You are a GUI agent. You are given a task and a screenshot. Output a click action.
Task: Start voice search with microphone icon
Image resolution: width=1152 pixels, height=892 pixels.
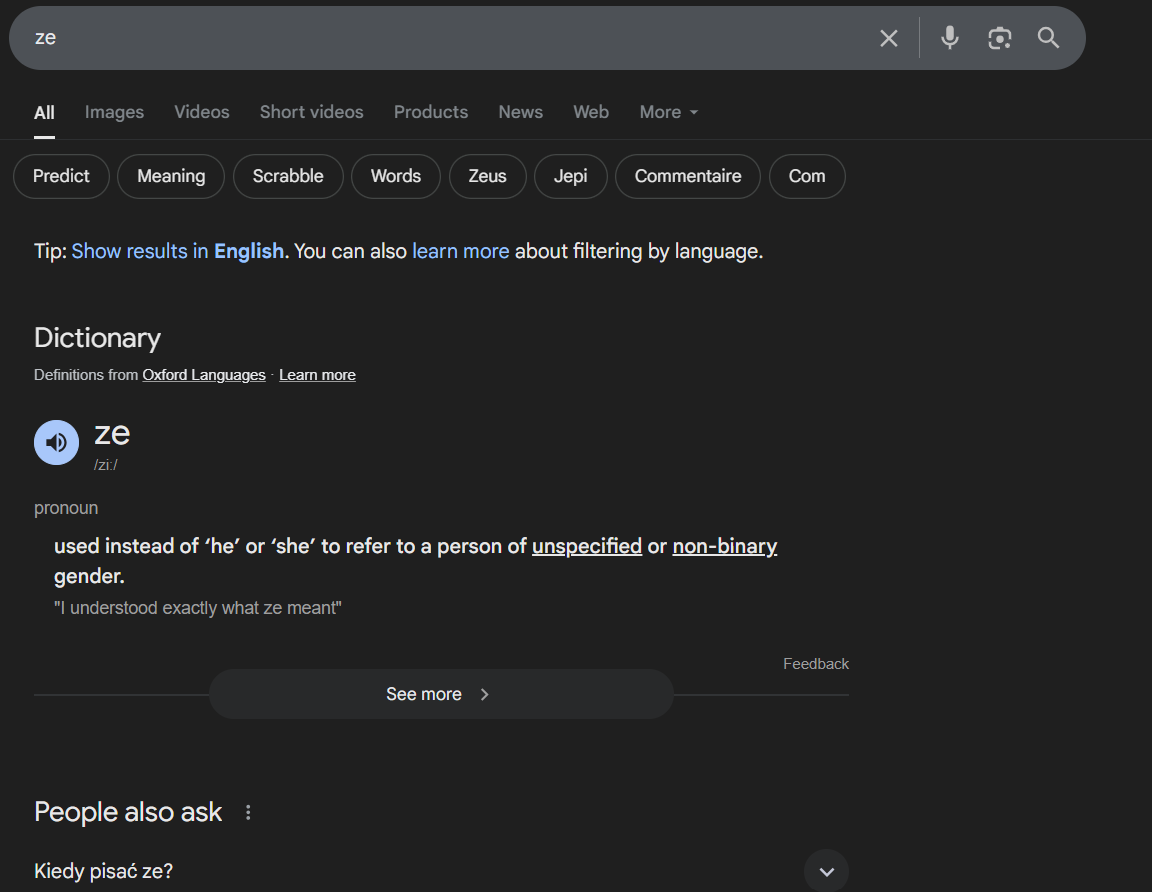949,37
